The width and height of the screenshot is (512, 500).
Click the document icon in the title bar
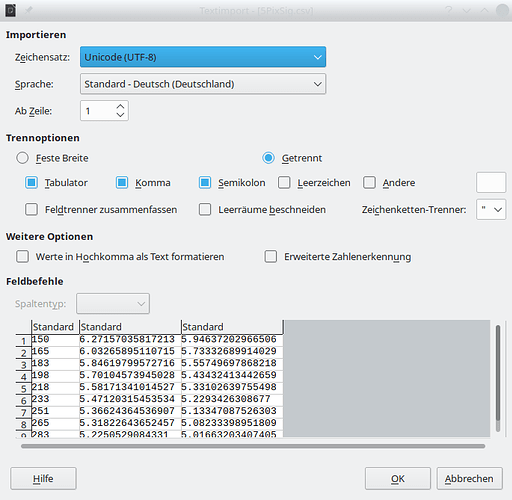(x=10, y=11)
